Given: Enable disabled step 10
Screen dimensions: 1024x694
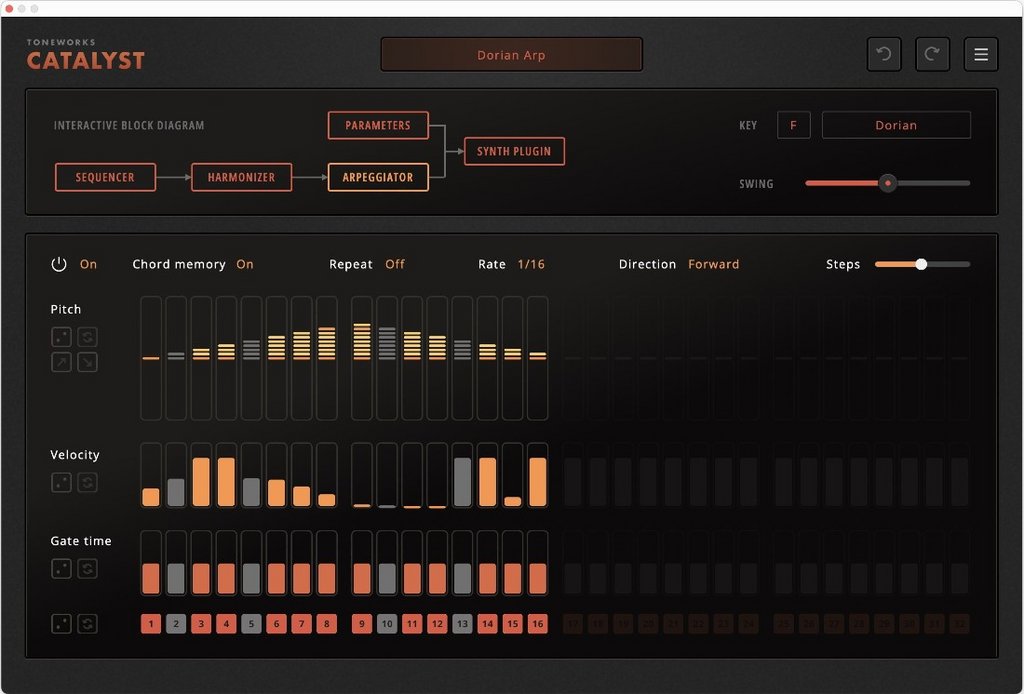Looking at the screenshot, I should click(x=387, y=623).
